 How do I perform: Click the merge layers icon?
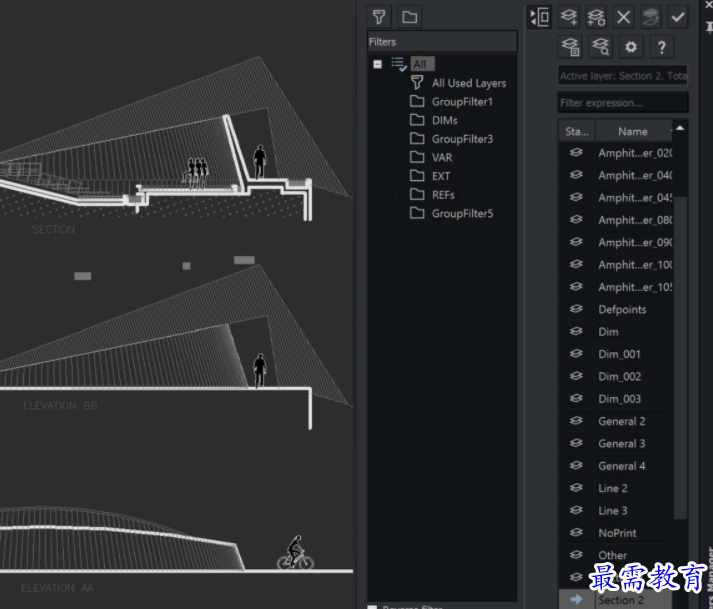(651, 17)
